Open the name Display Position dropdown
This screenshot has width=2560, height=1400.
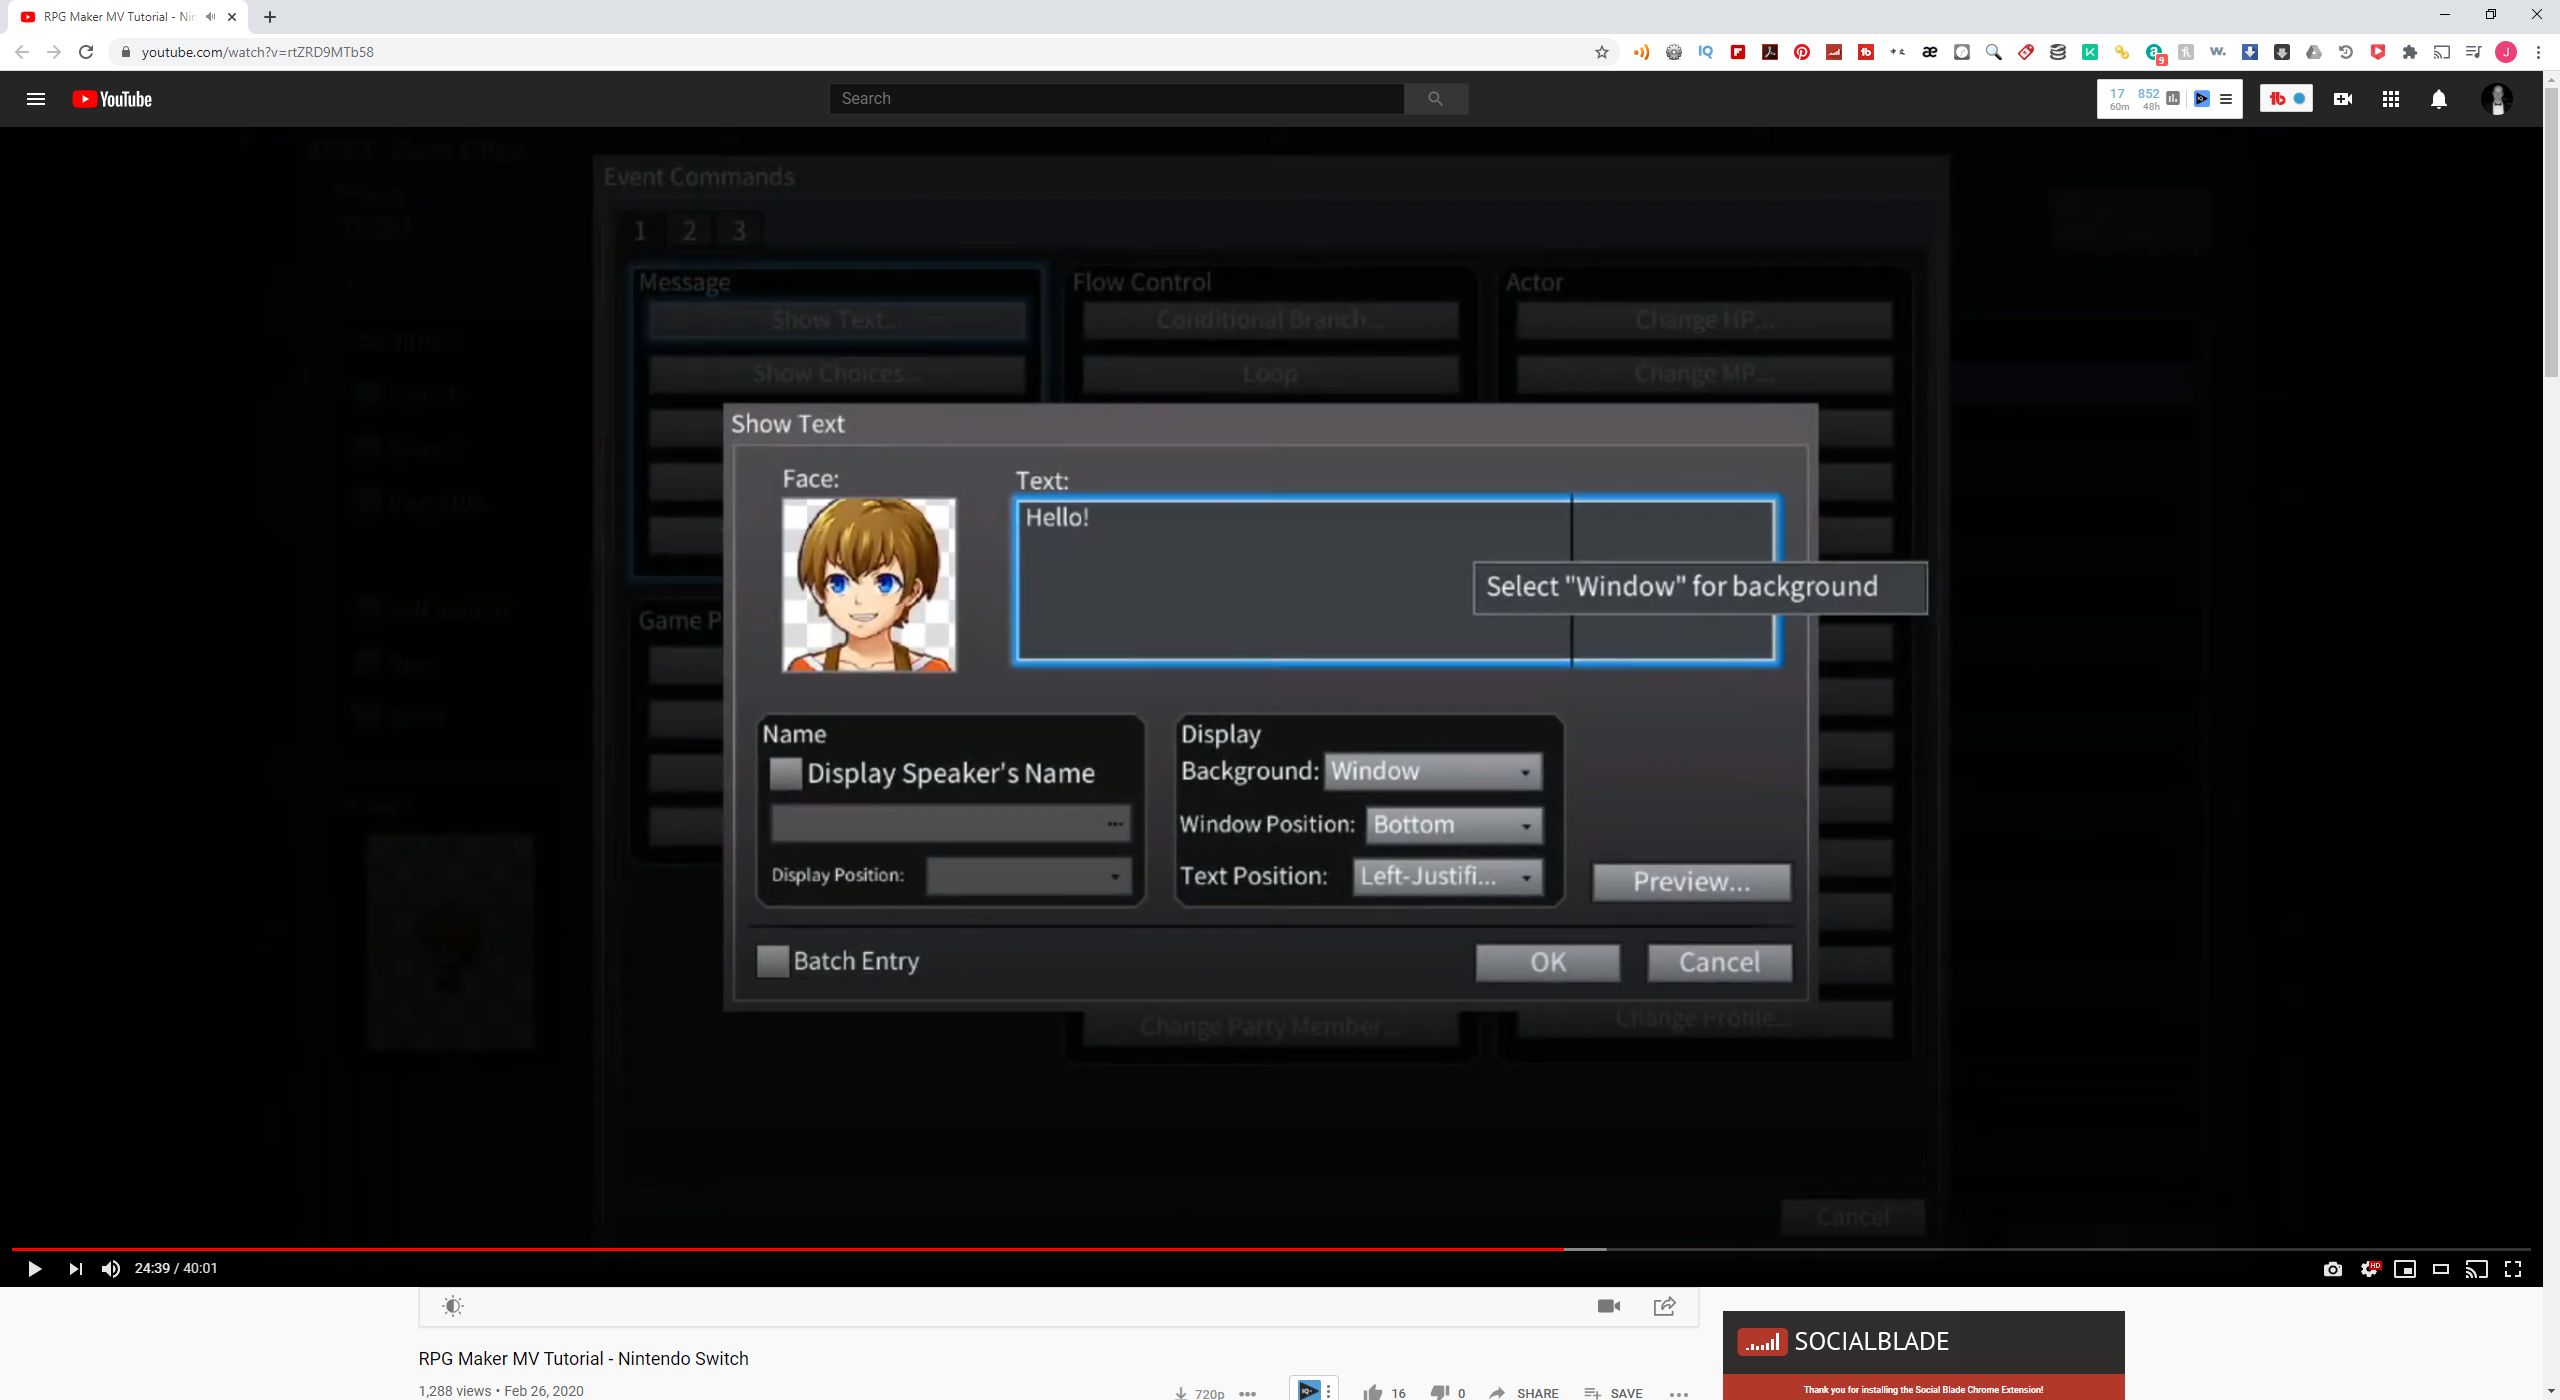[1028, 876]
